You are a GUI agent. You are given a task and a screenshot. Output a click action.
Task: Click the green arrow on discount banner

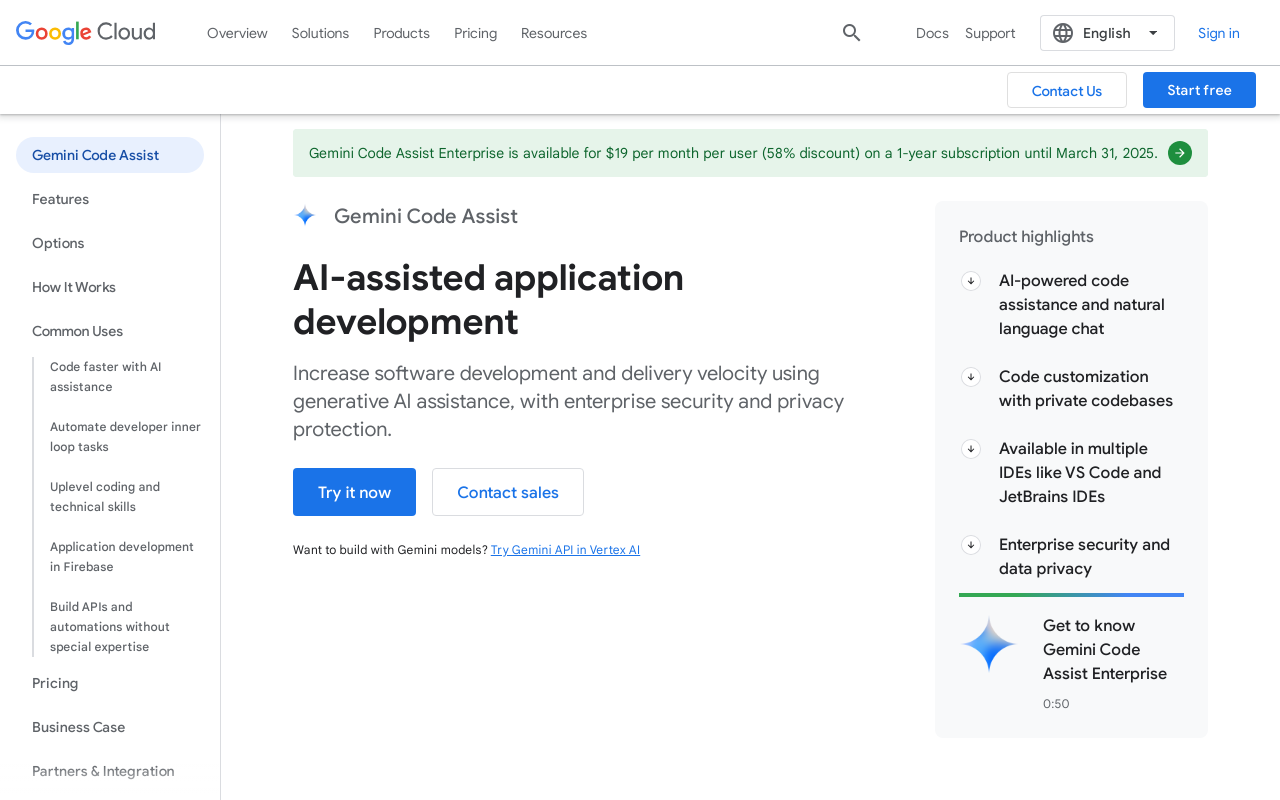coord(1180,153)
